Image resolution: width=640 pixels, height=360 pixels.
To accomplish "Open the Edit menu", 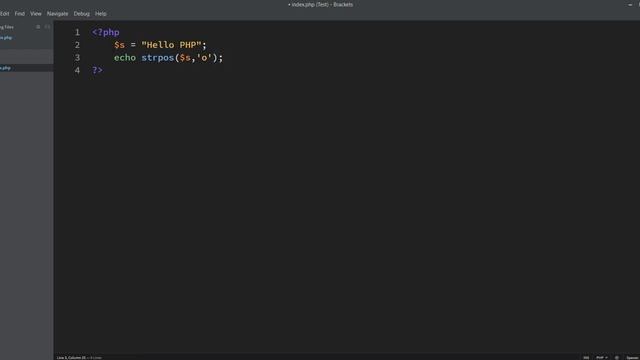I will (4, 13).
